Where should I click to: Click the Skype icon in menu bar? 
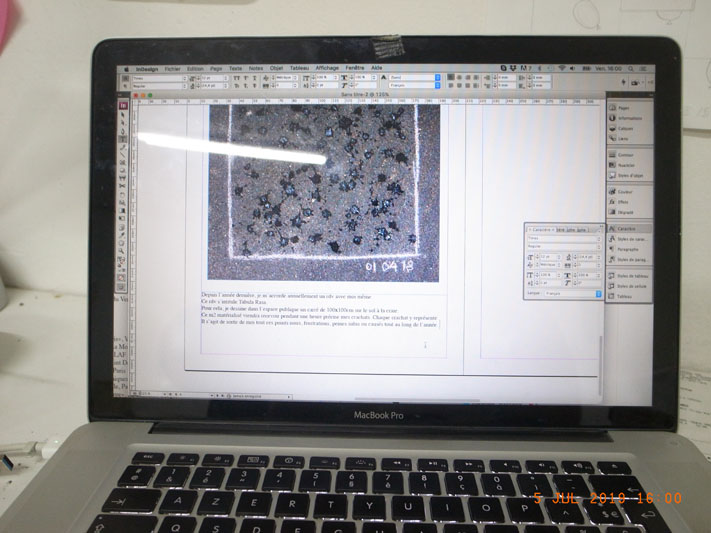[x=503, y=68]
